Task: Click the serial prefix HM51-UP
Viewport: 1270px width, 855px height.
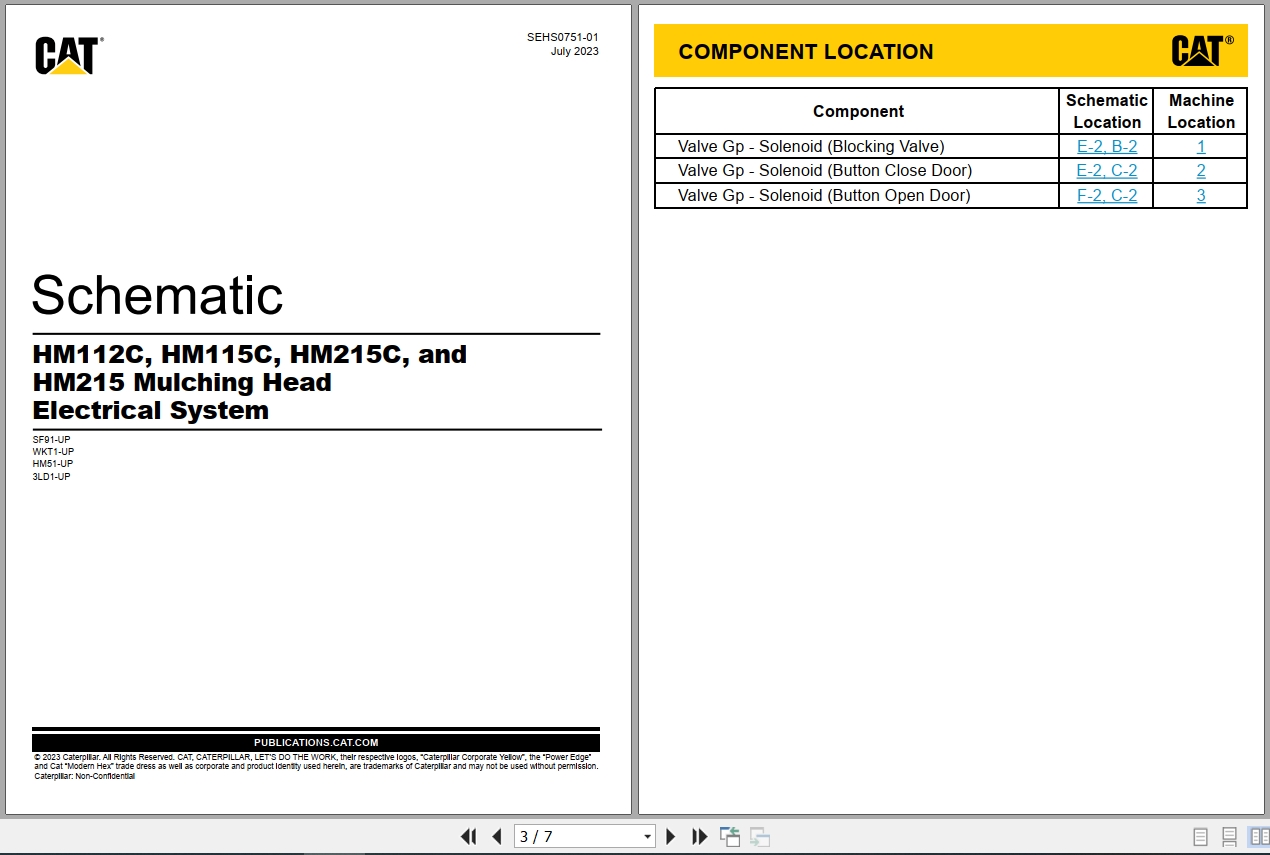Action: [53, 463]
